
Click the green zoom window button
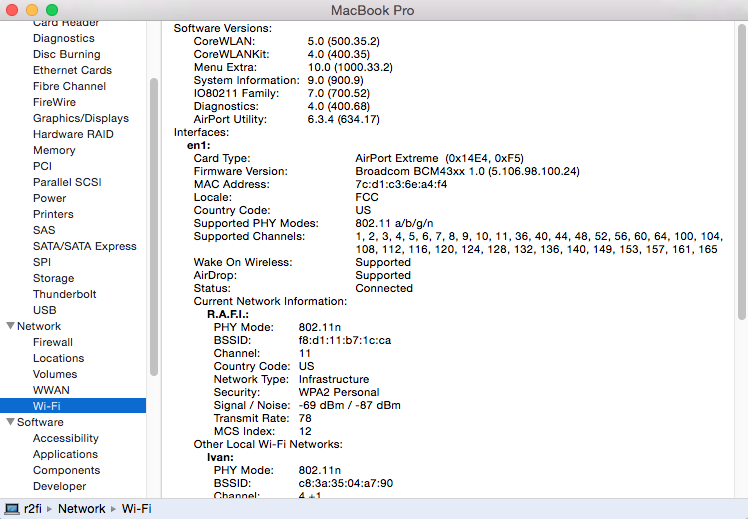tap(52, 10)
